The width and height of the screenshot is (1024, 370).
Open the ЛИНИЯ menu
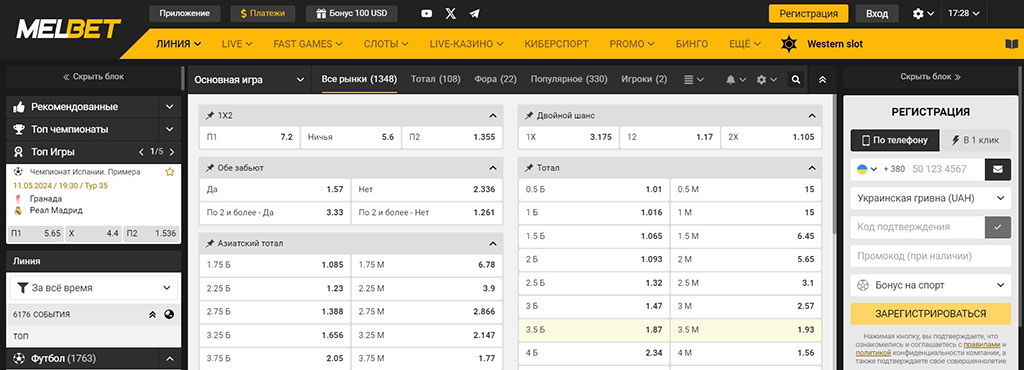click(178, 44)
